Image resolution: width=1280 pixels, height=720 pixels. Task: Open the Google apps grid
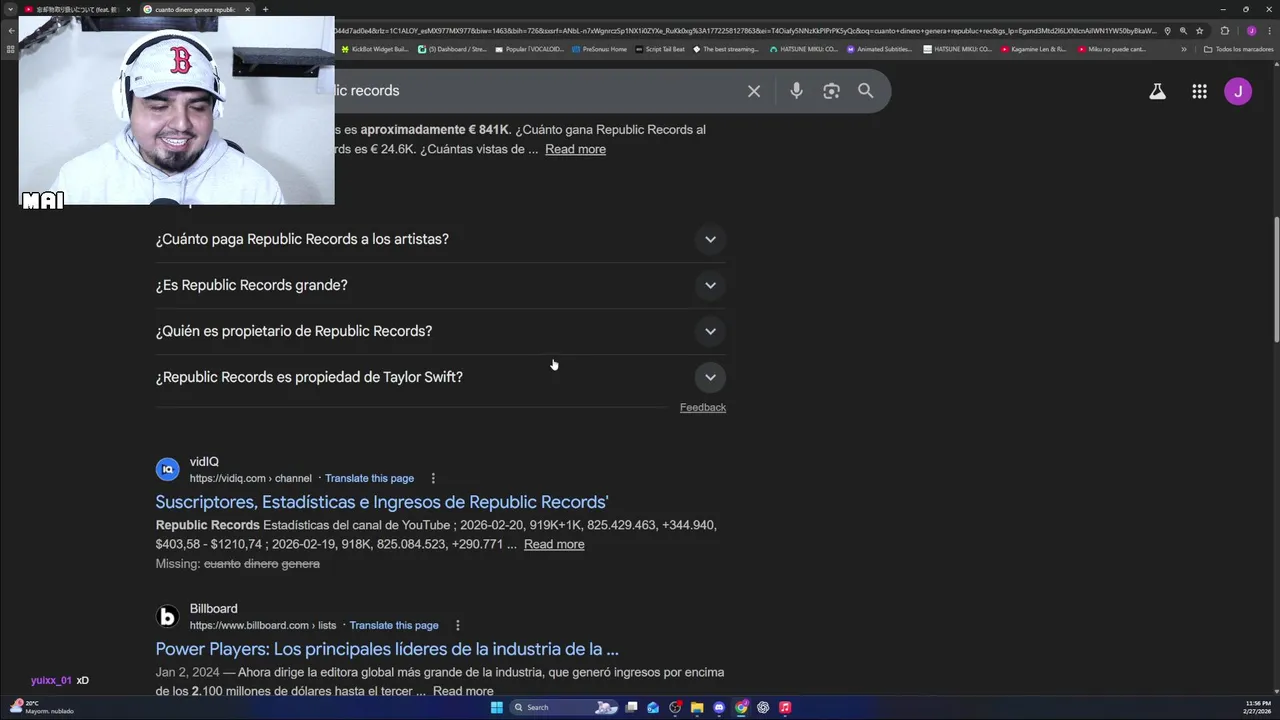click(x=1199, y=91)
